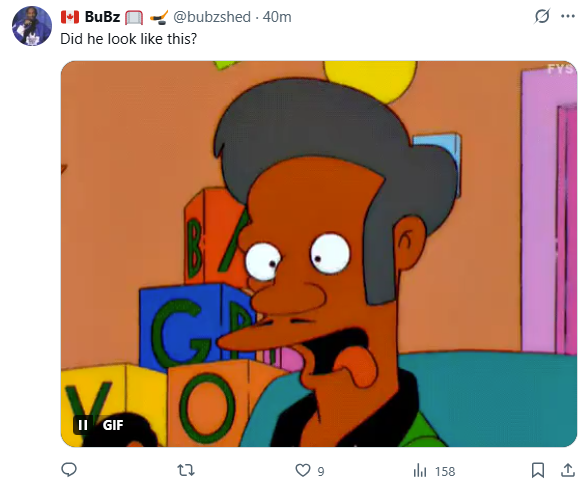
Task: Pause the GIF playback
Action: tap(82, 425)
